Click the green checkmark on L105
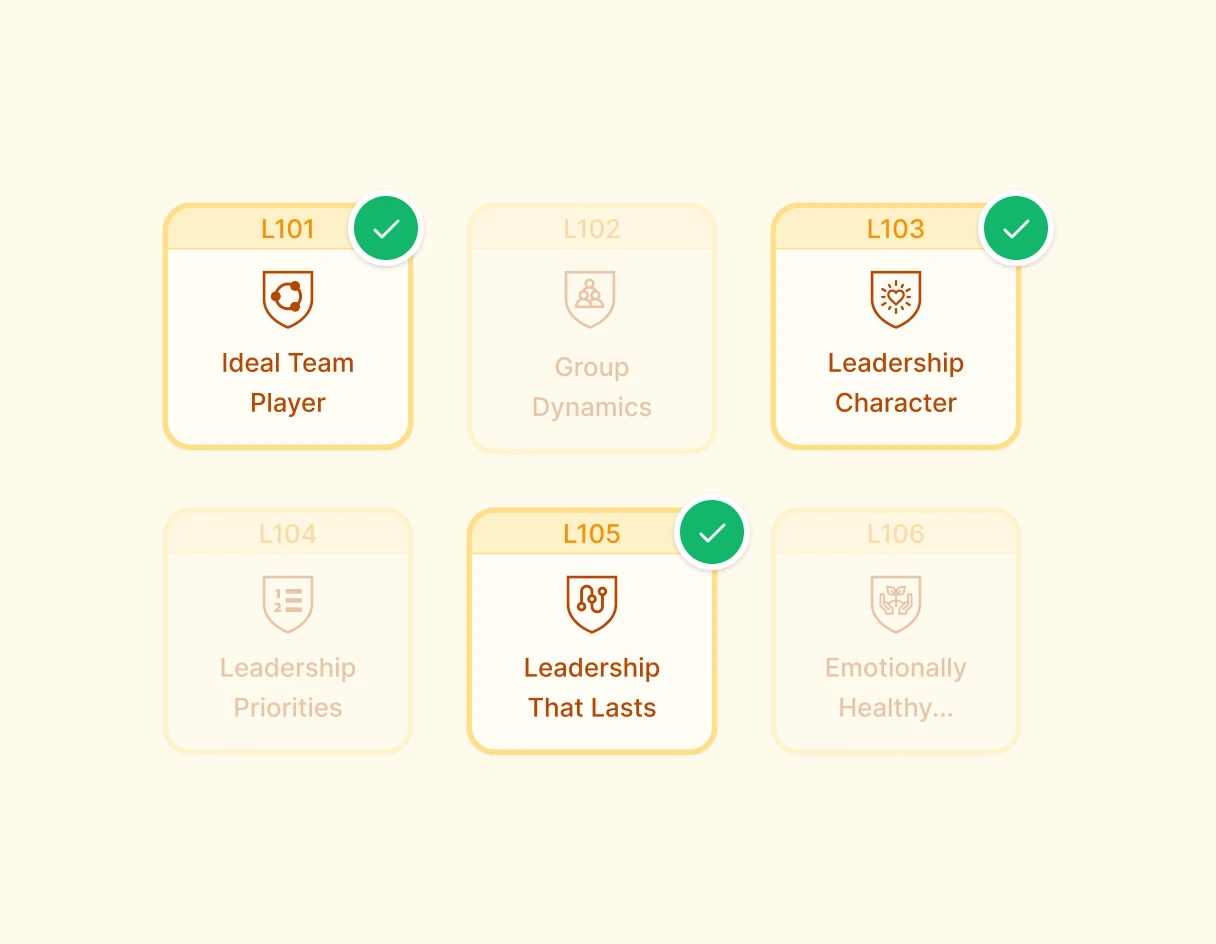Image resolution: width=1216 pixels, height=944 pixels. click(711, 532)
